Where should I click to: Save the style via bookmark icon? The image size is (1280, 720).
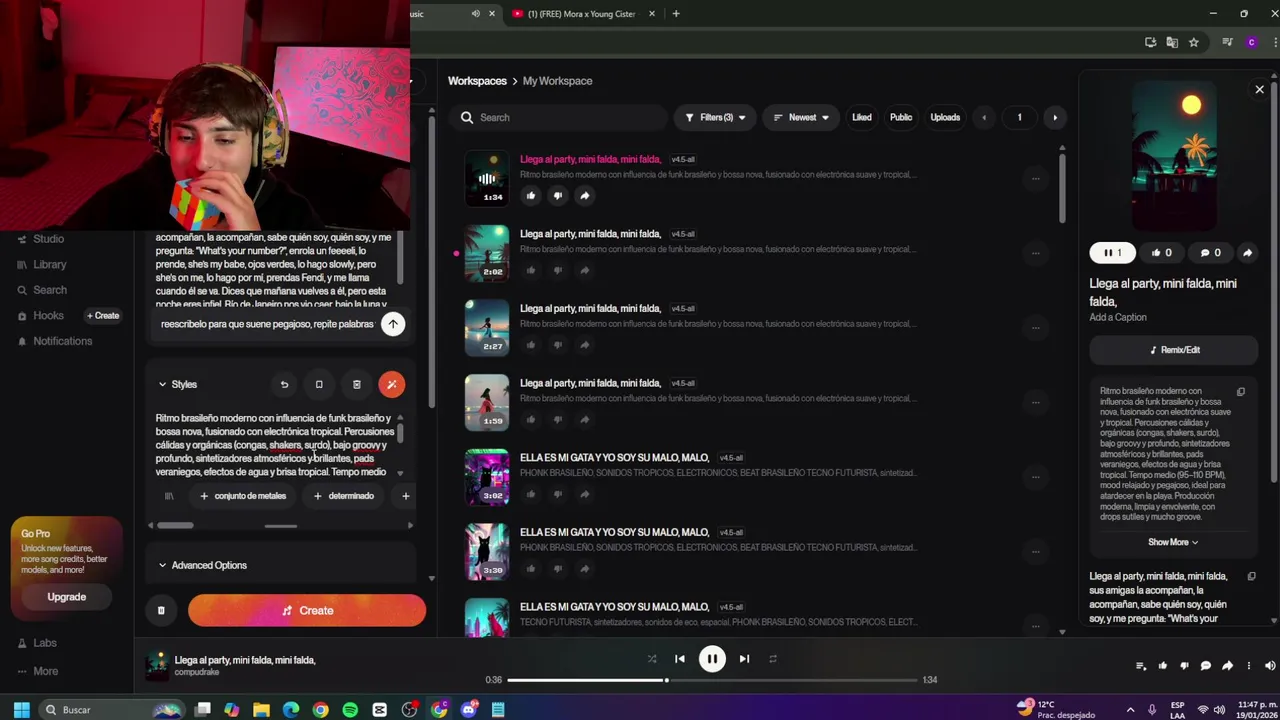point(319,384)
